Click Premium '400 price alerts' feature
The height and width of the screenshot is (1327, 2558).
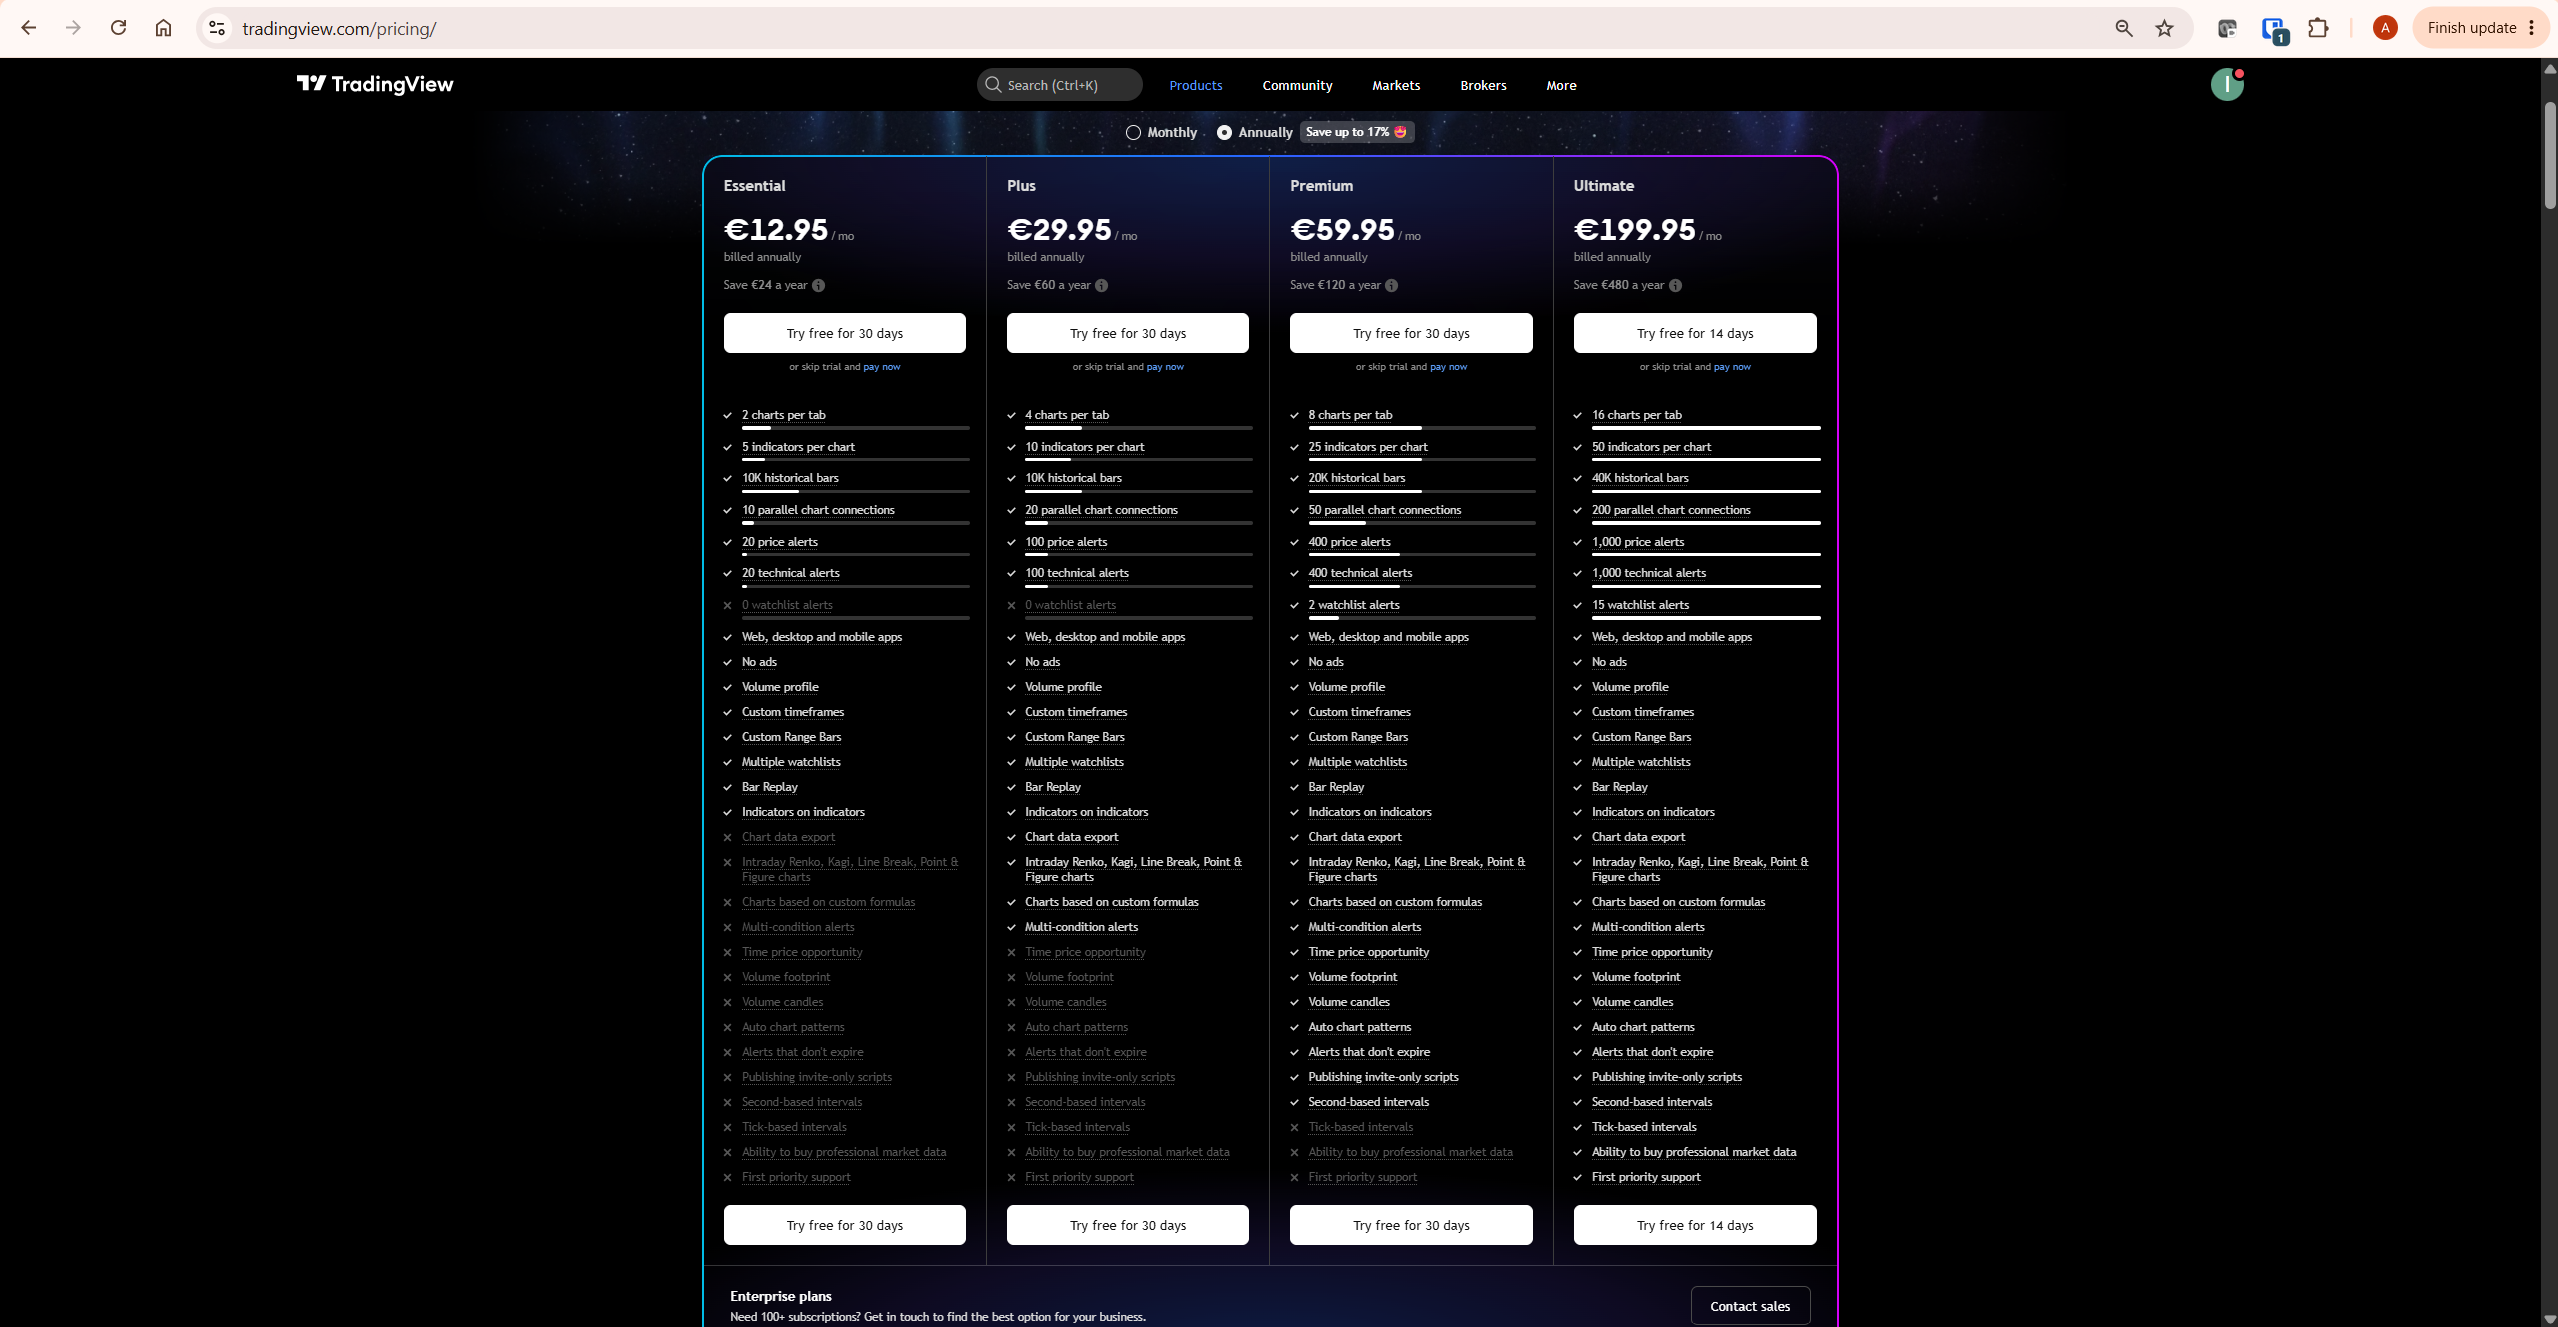point(1348,542)
